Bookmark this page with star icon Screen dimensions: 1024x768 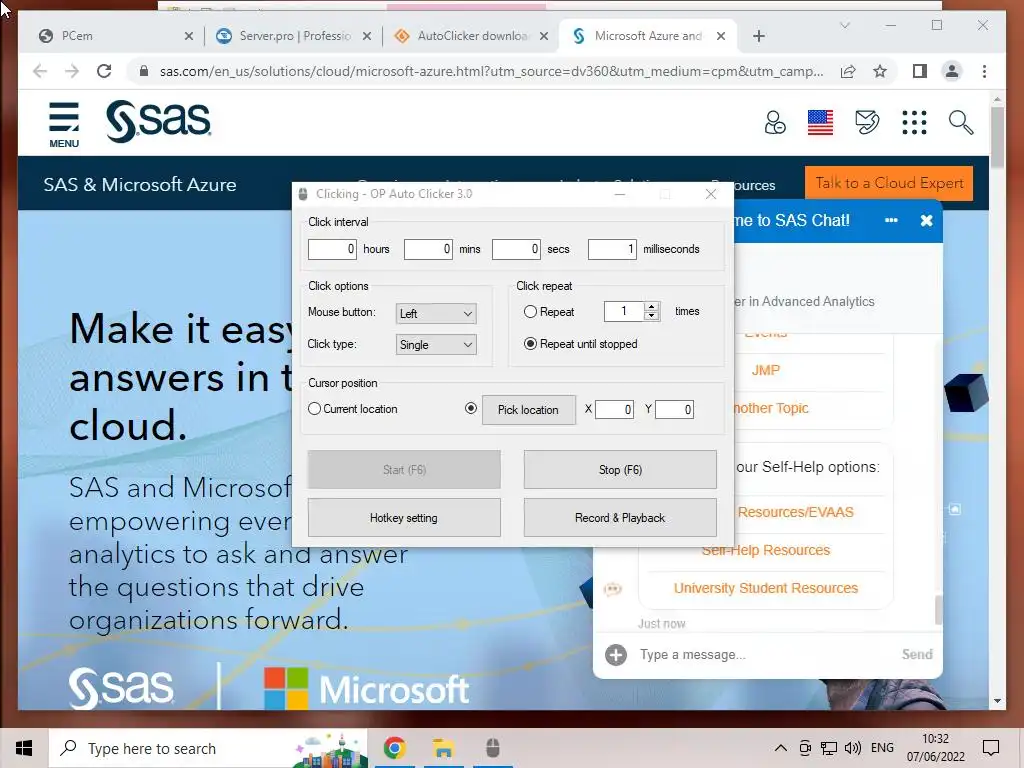pos(880,71)
